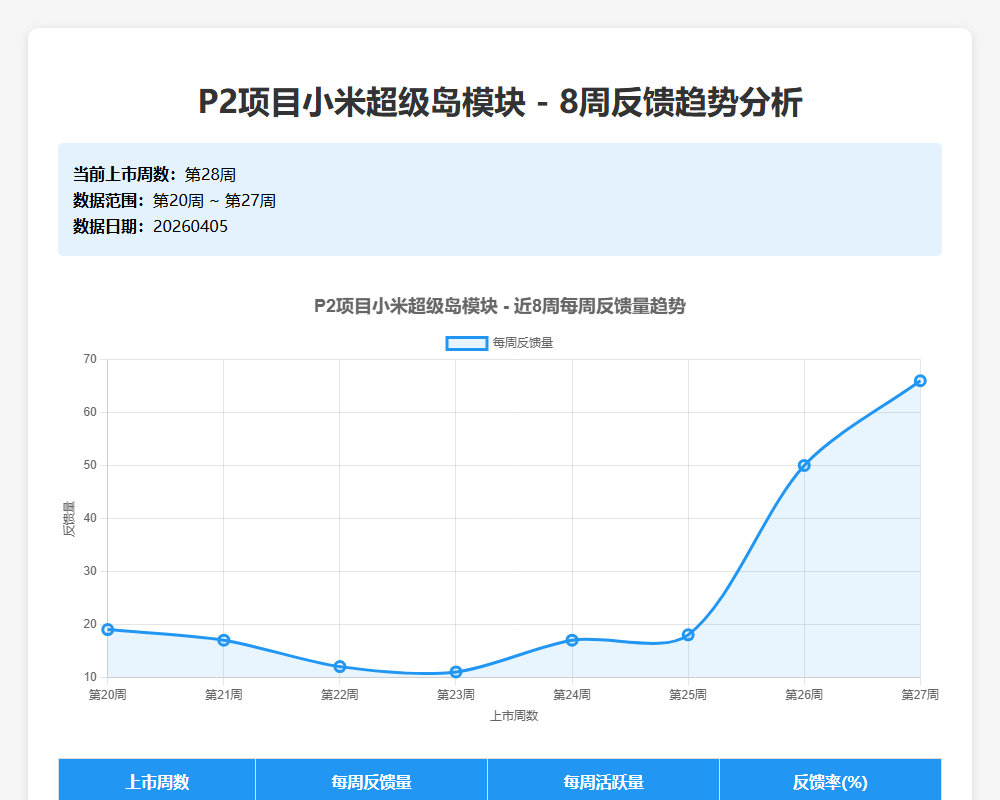Click x-axis label 第23周
Screen dimensions: 1000x800
pyautogui.click(x=456, y=695)
